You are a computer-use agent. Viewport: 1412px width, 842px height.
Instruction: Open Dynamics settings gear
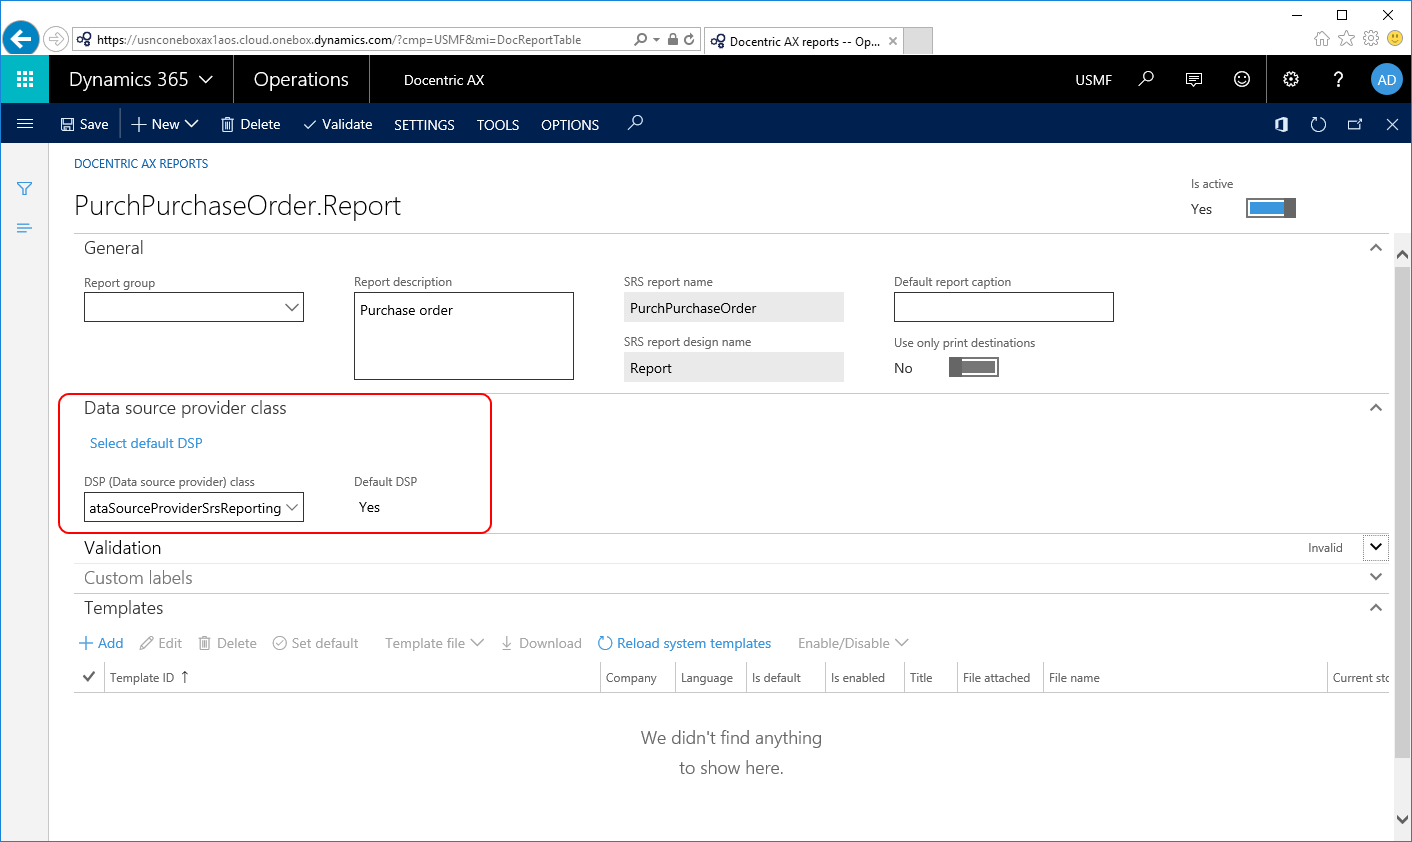(1291, 79)
